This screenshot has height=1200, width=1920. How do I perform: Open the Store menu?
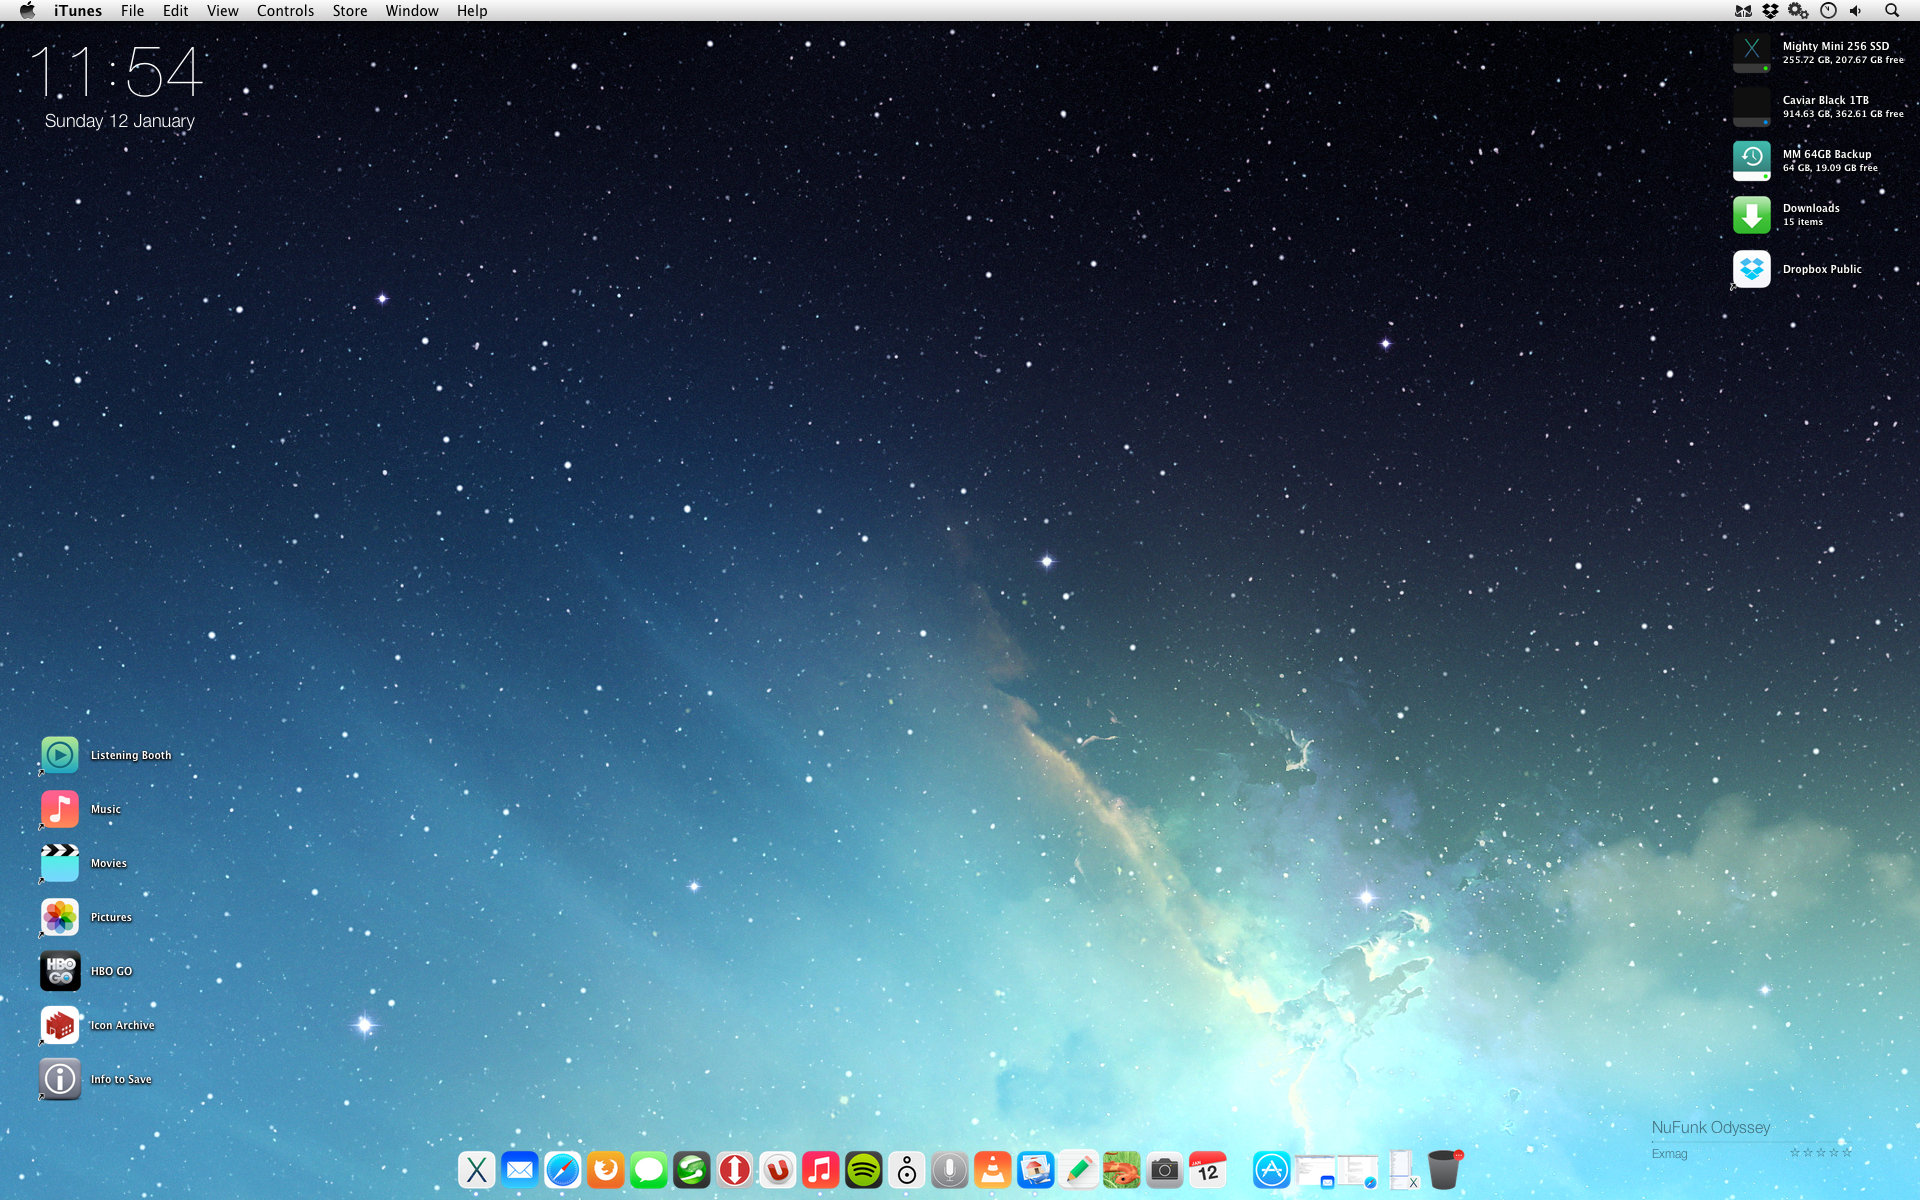point(349,11)
